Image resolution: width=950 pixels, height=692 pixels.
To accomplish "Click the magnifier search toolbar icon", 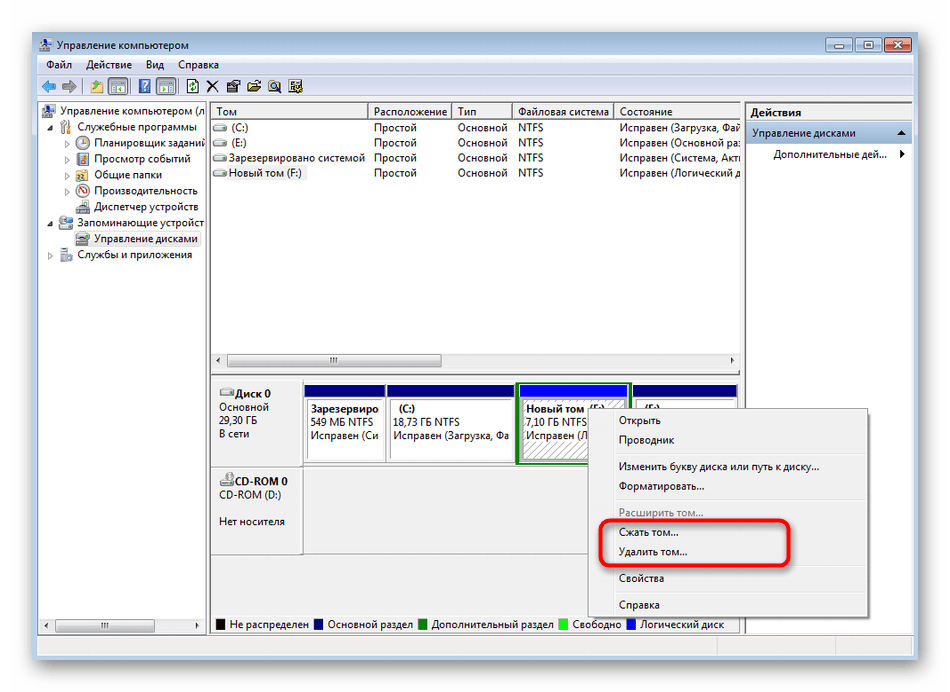I will coord(275,86).
